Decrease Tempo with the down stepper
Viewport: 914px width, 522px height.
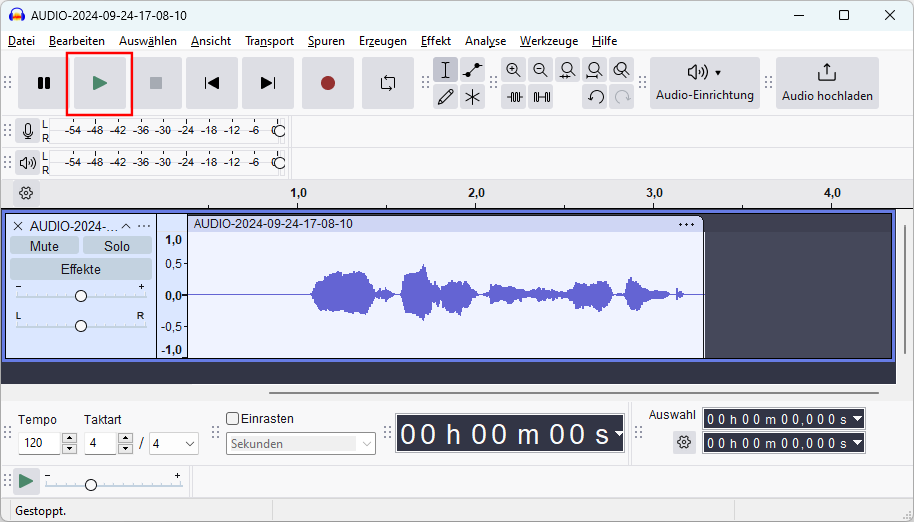pyautogui.click(x=69, y=449)
